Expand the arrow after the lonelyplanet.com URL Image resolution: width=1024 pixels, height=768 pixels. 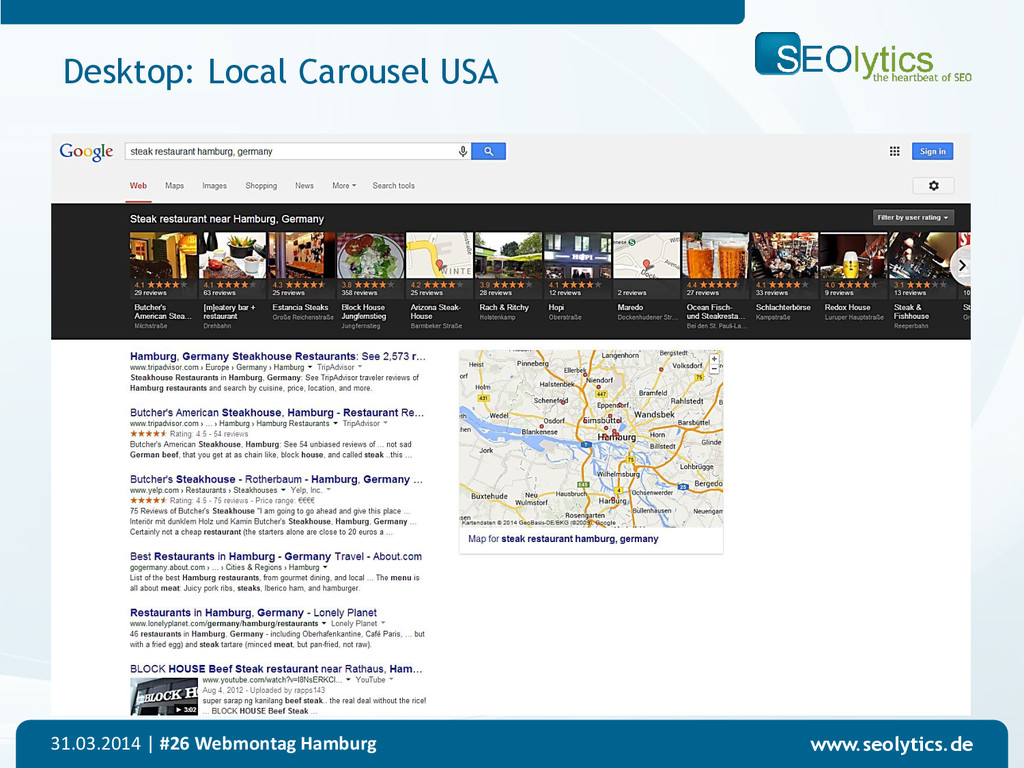[x=324, y=623]
